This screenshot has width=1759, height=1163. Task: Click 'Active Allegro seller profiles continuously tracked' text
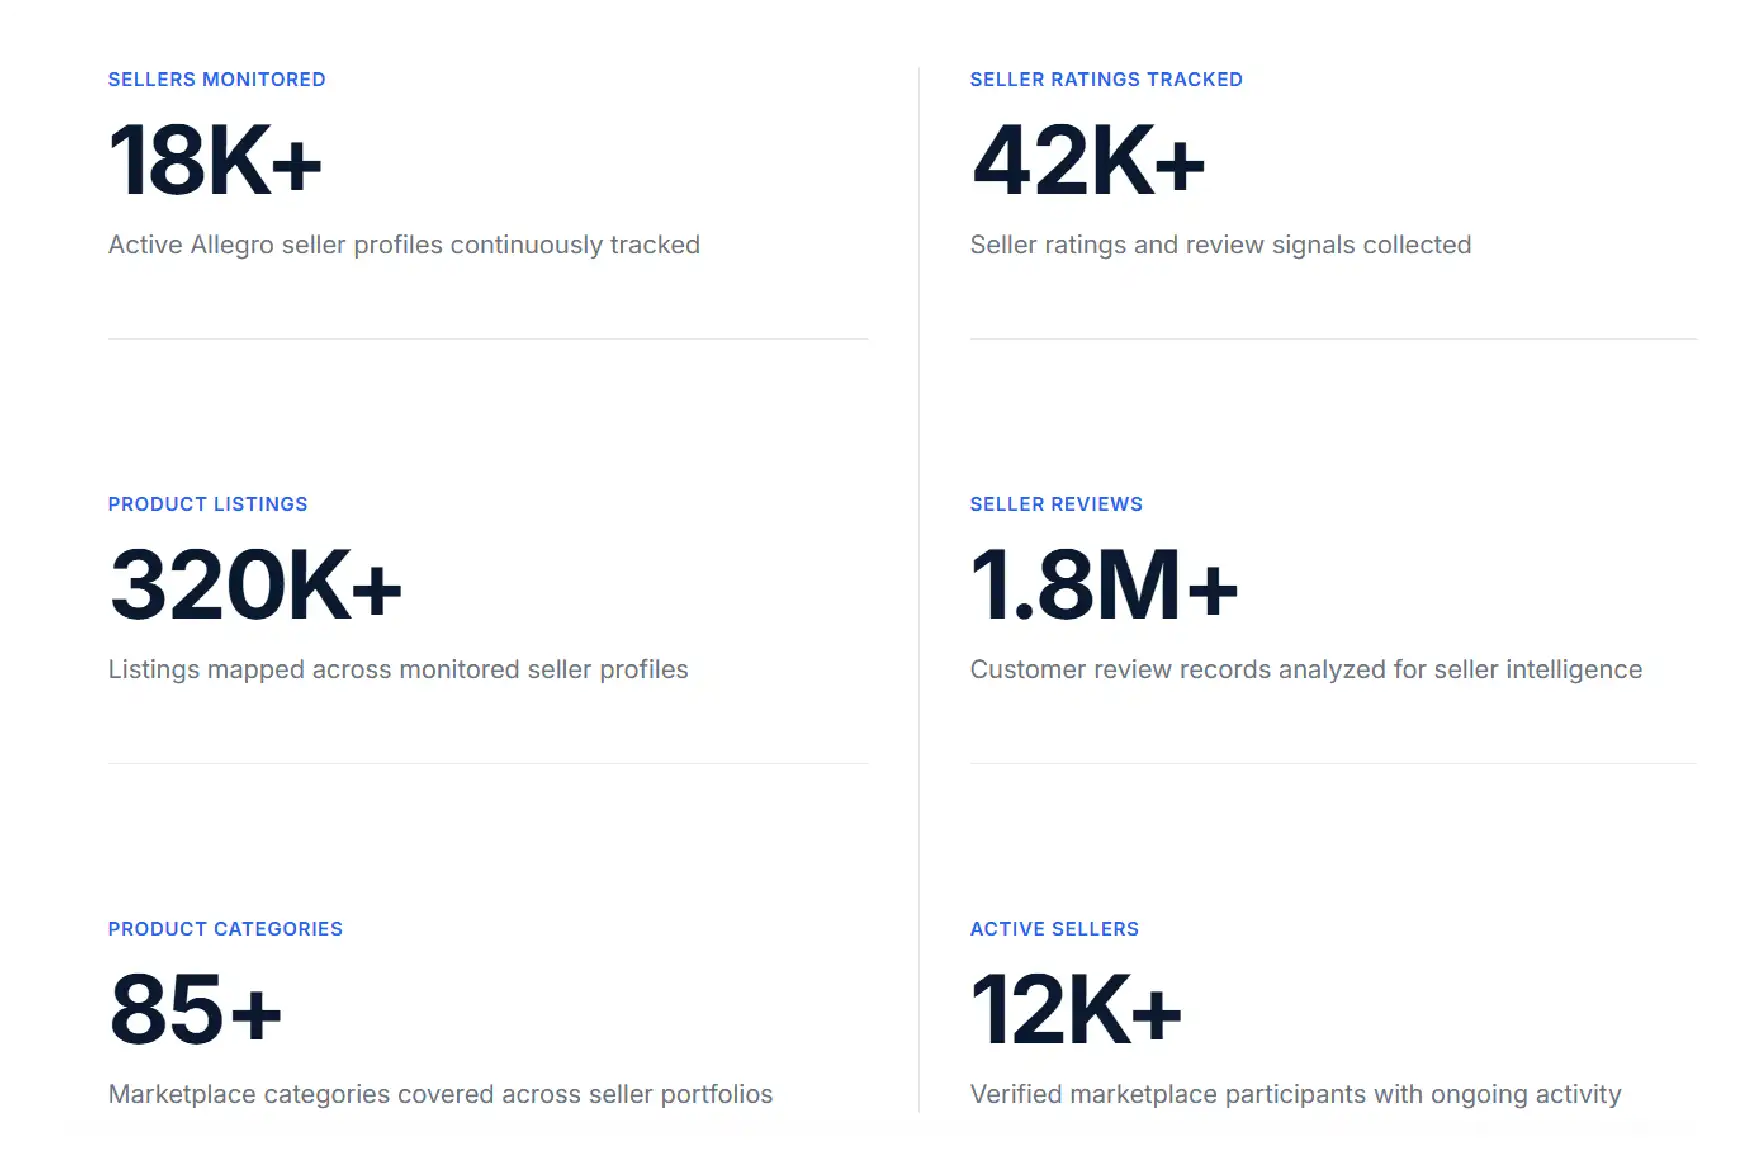[404, 245]
